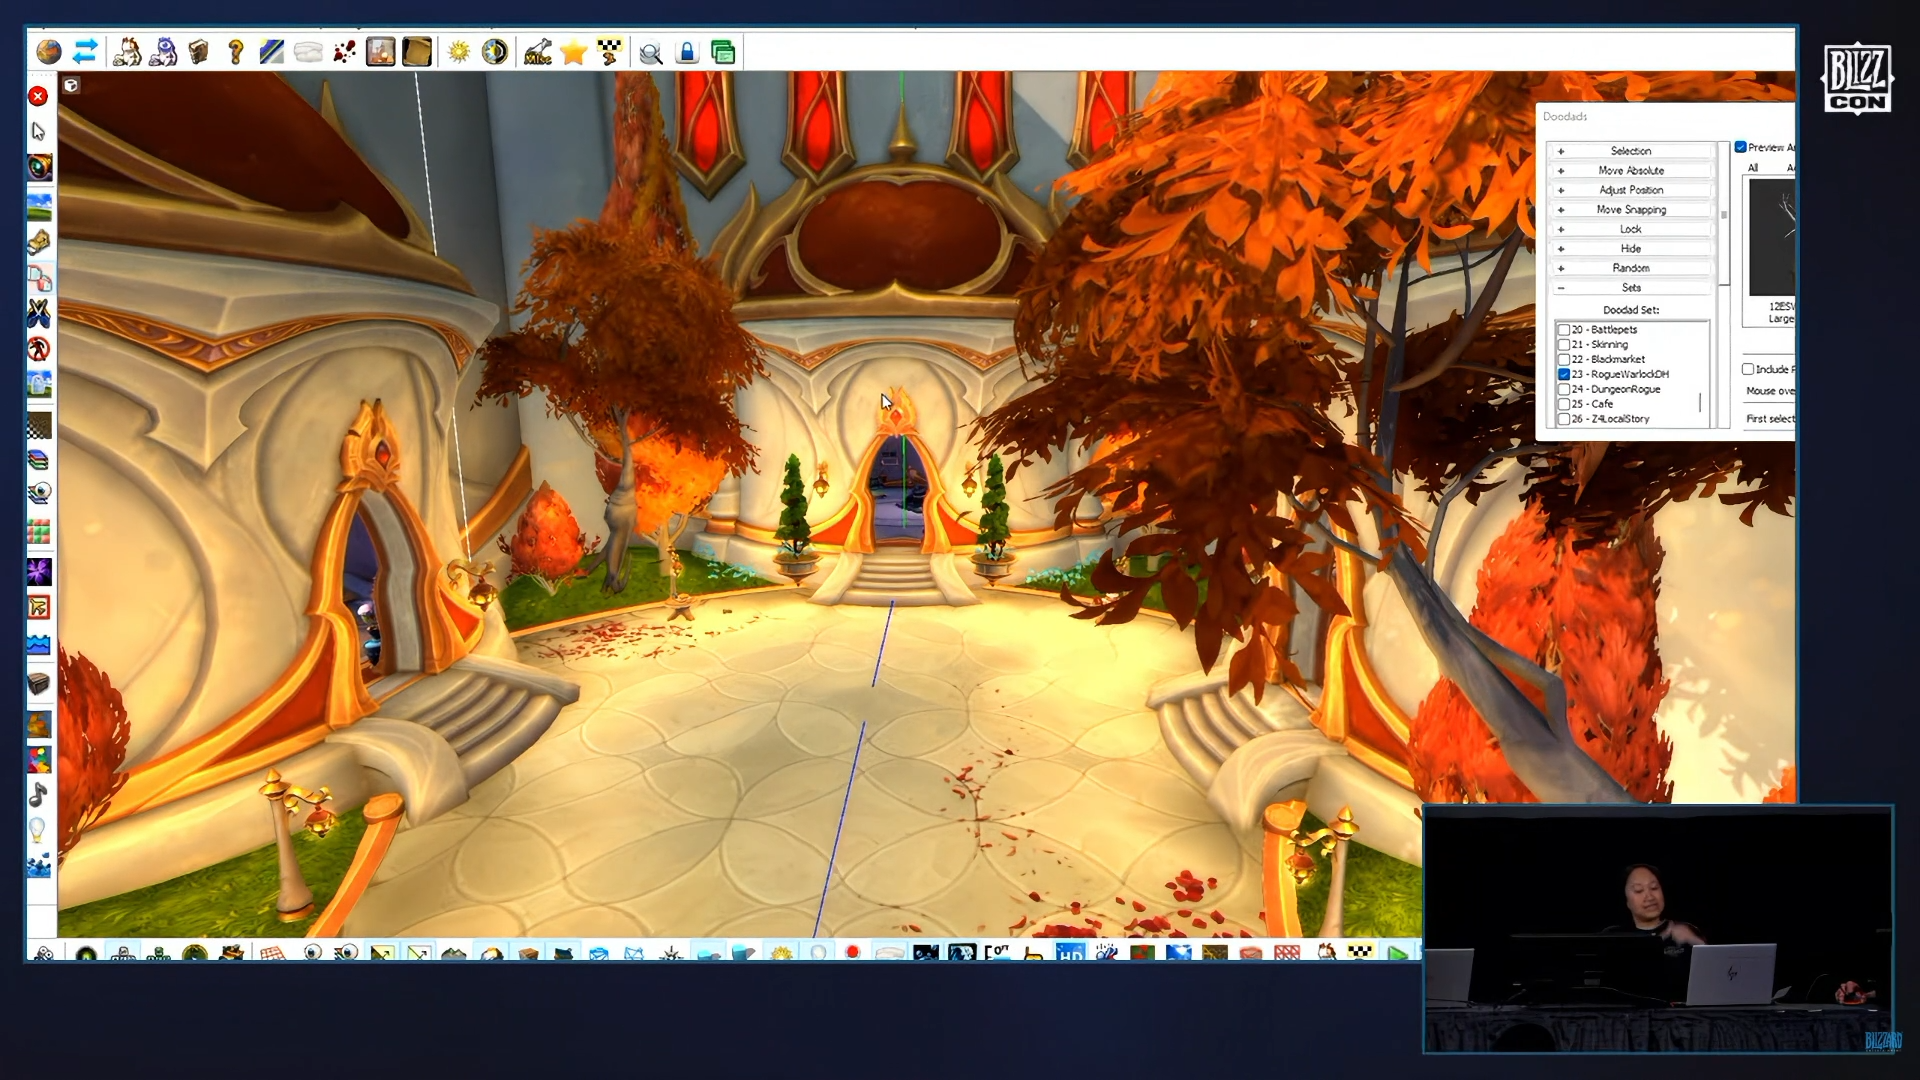Click the blue swap arrows icon
The height and width of the screenshot is (1080, 1920).
coord(85,52)
